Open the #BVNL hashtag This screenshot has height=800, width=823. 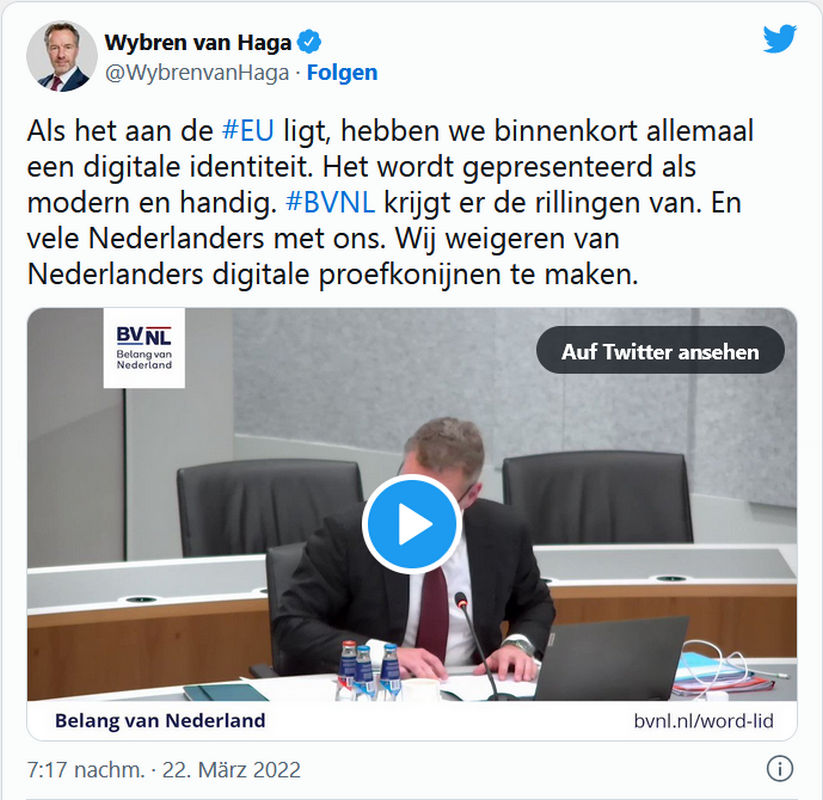(330, 203)
